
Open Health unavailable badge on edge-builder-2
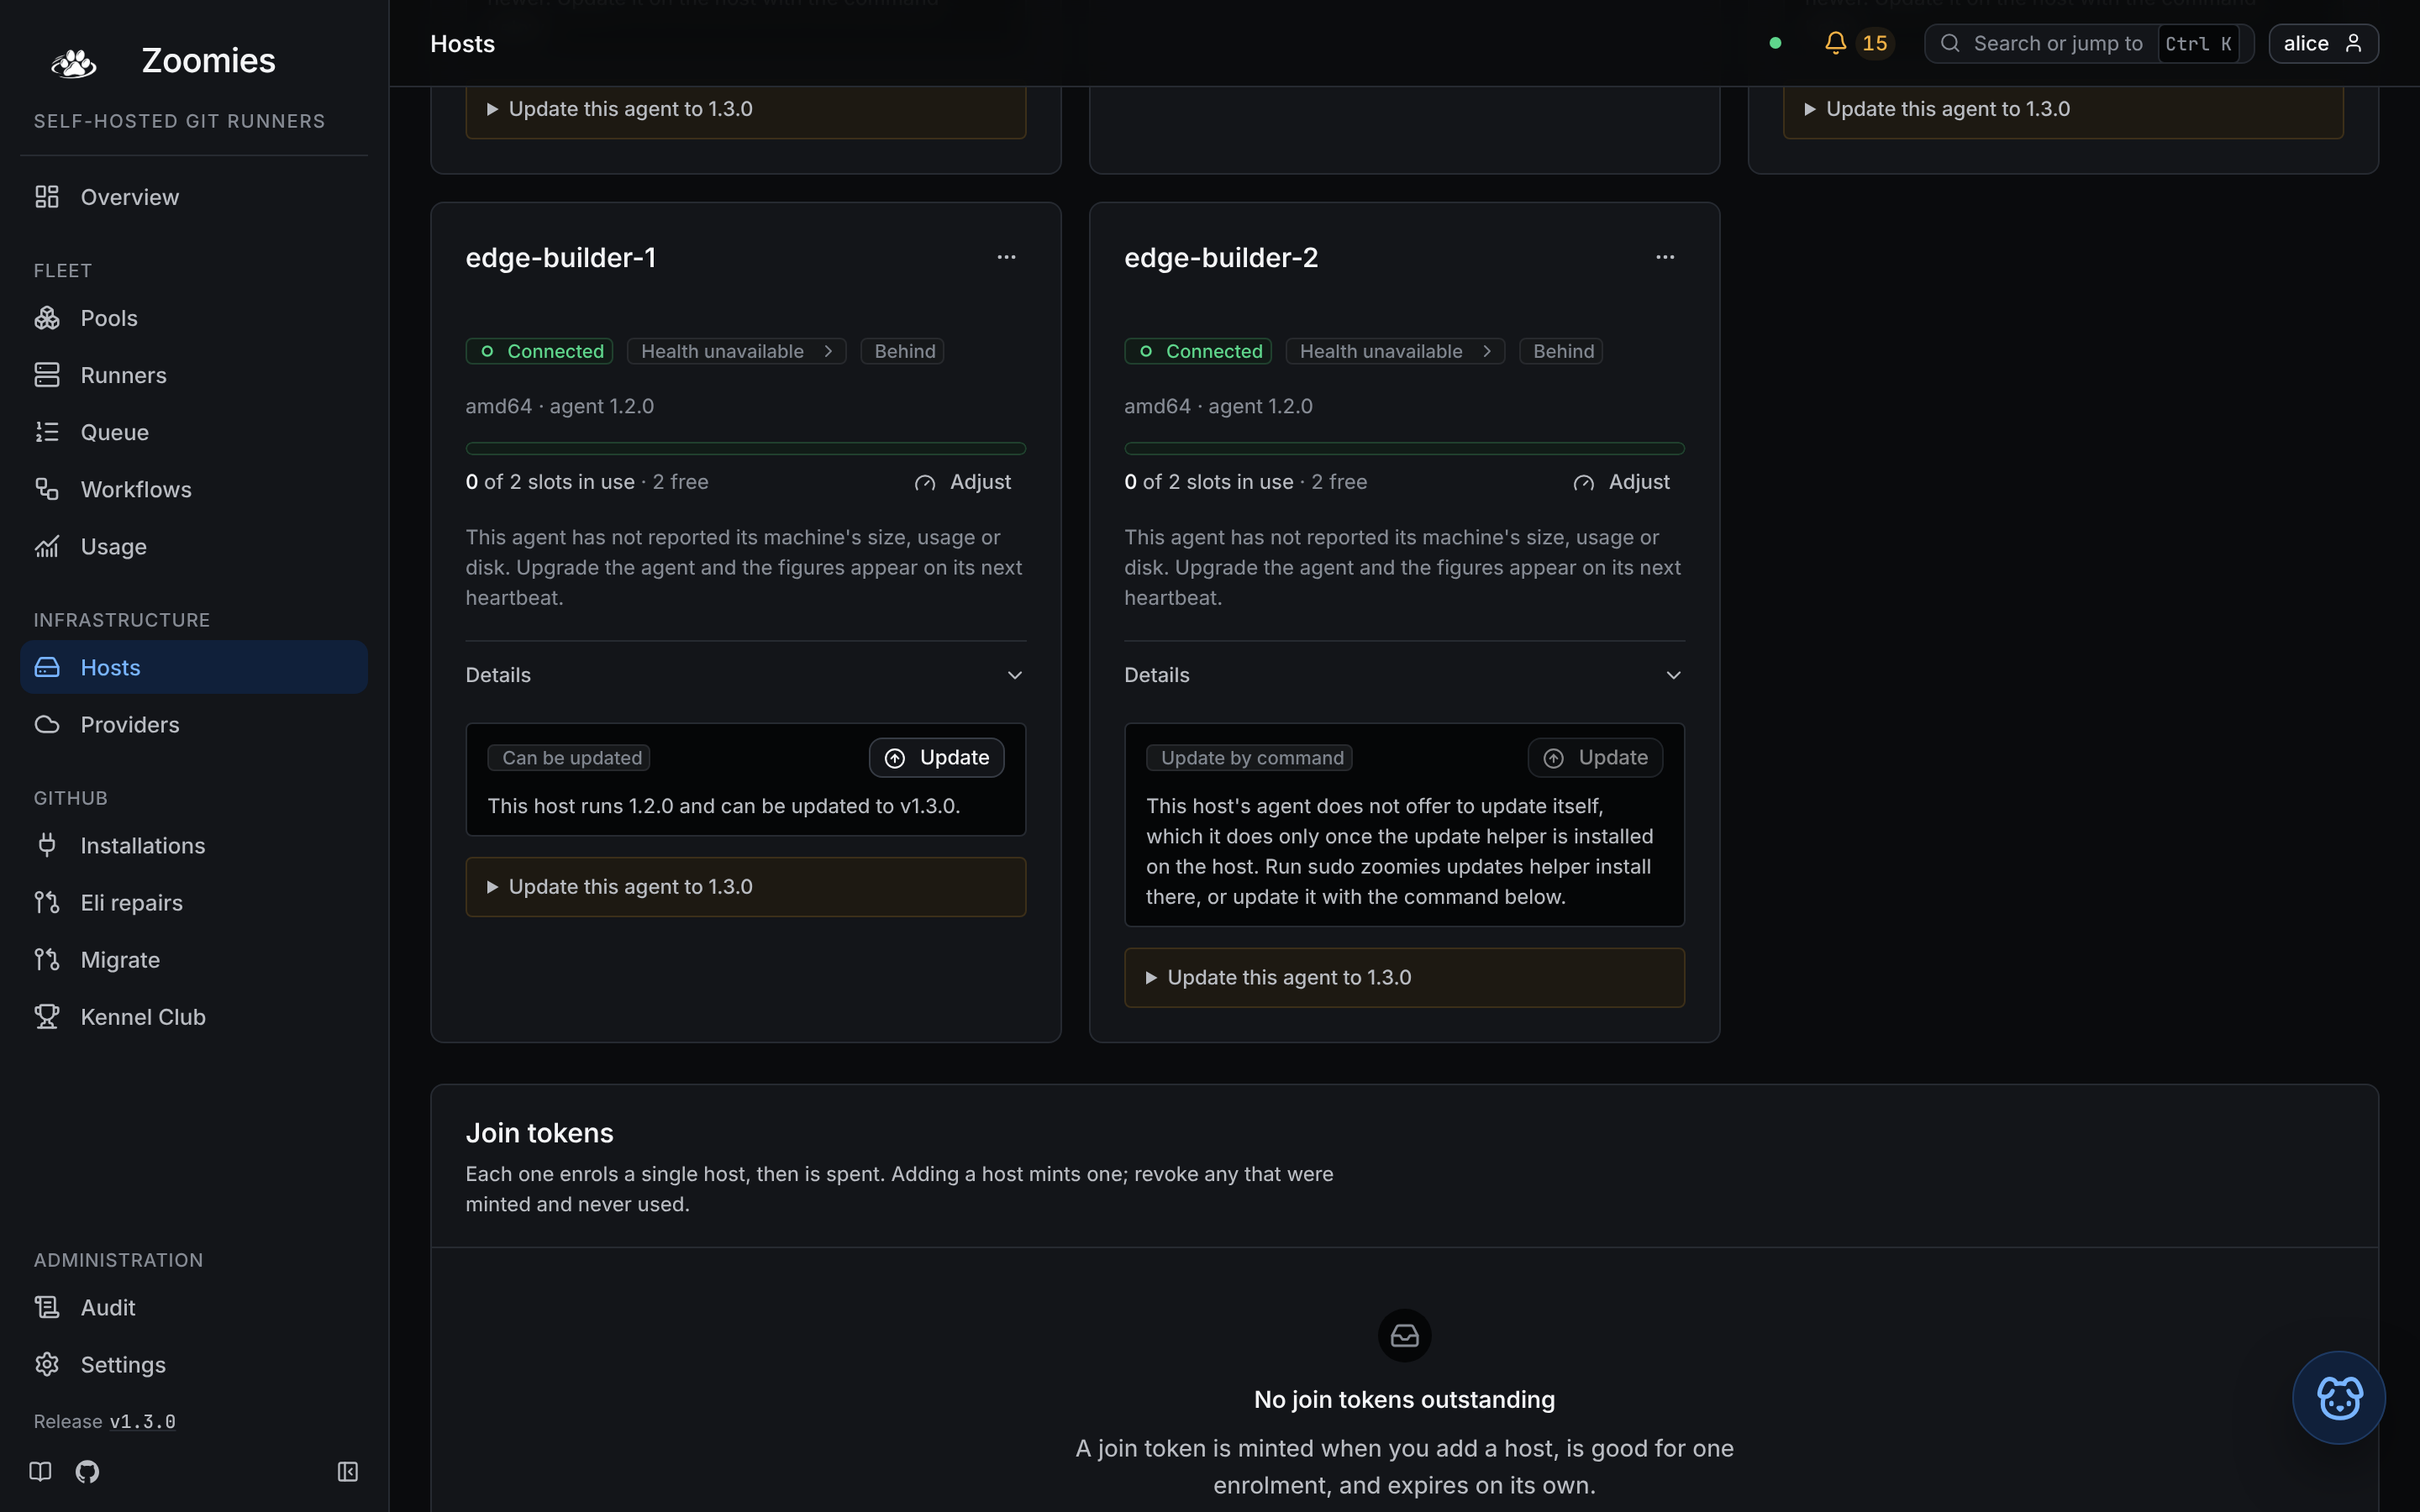point(1395,351)
